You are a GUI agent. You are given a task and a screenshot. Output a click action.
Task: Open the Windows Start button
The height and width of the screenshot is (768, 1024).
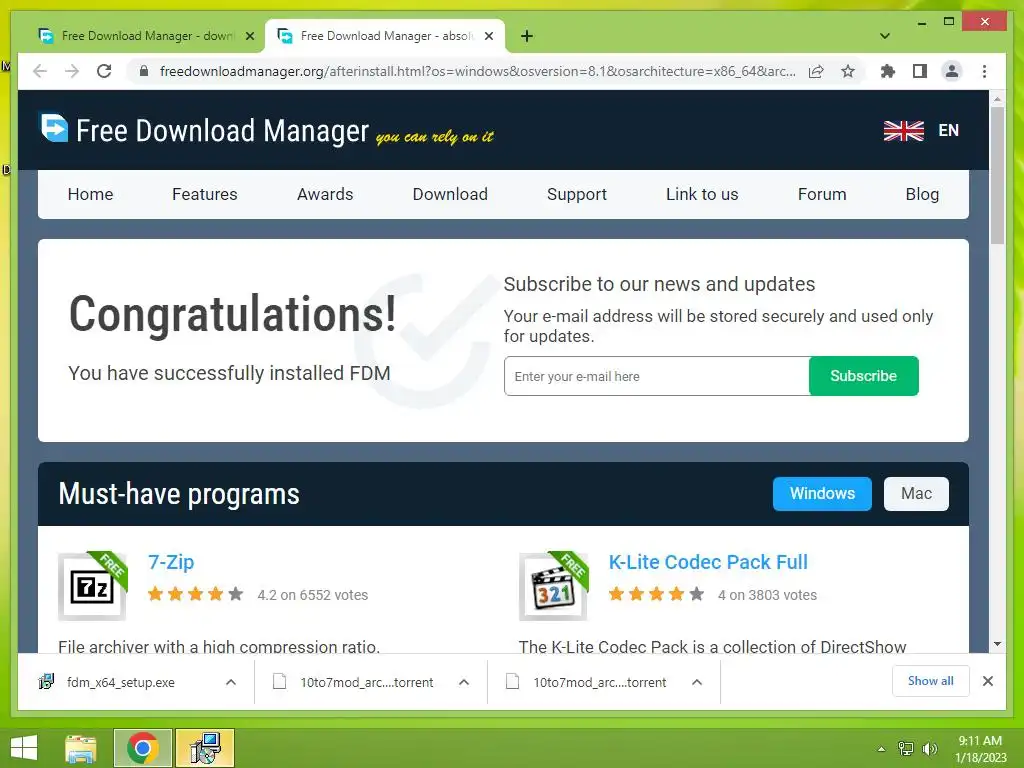[24, 748]
